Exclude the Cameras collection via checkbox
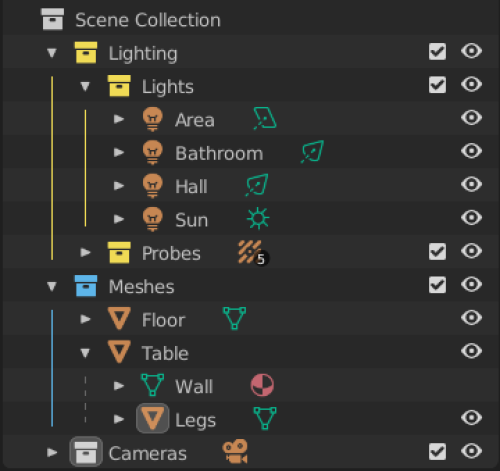 coord(437,451)
